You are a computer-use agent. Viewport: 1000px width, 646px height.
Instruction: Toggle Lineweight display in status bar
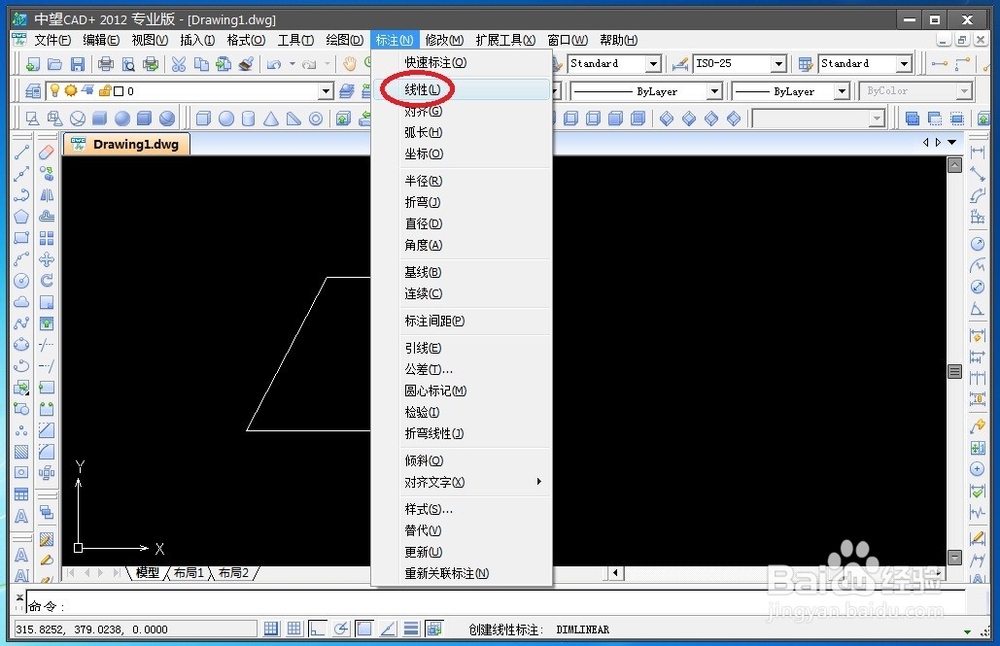pos(411,629)
